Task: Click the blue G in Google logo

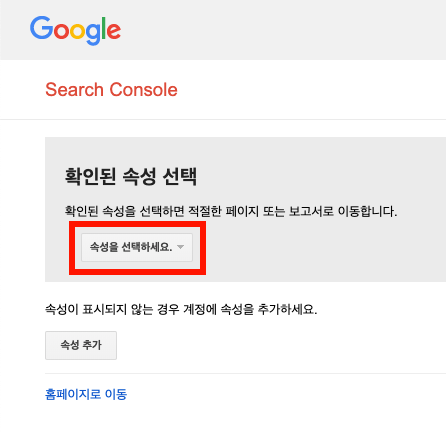Action: click(x=41, y=28)
